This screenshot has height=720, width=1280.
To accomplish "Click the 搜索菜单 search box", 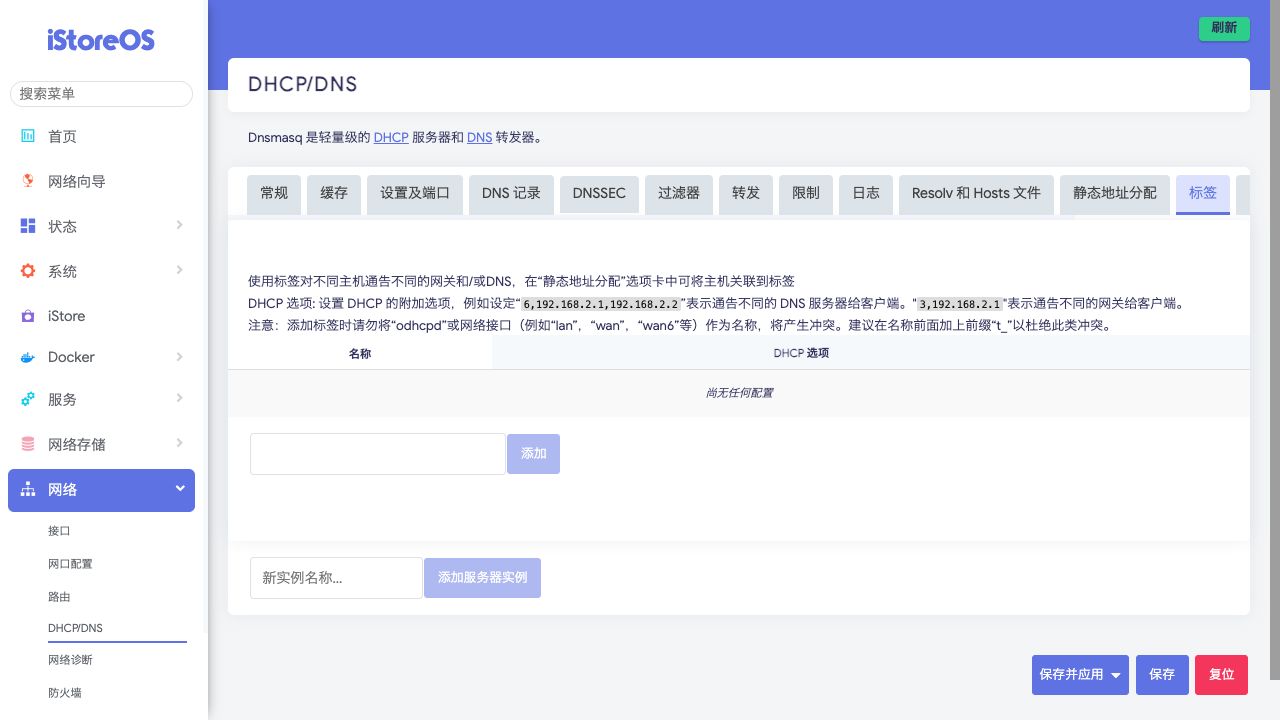I will pos(101,93).
